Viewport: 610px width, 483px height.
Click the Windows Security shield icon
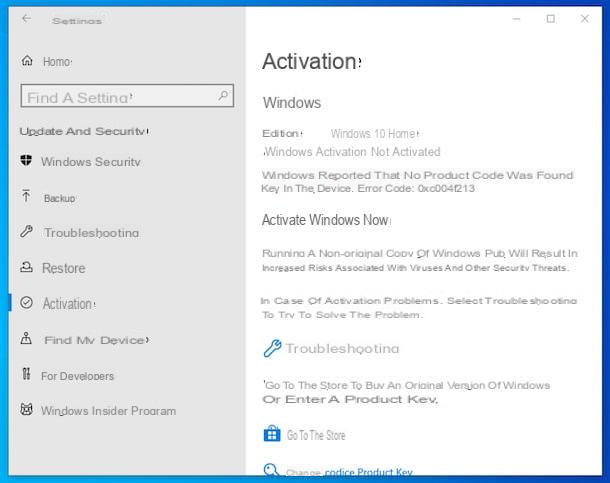click(26, 160)
